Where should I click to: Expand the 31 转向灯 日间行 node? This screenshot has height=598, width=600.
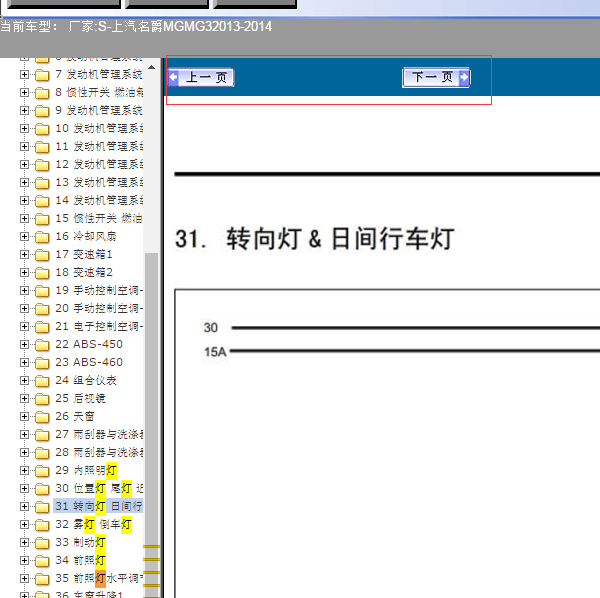click(x=24, y=506)
